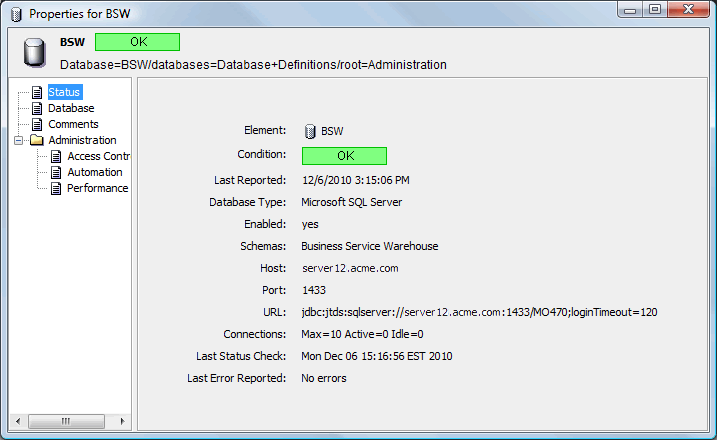This screenshot has width=717, height=440.
Task: Close the Properties for BSW window
Action: (689, 10)
